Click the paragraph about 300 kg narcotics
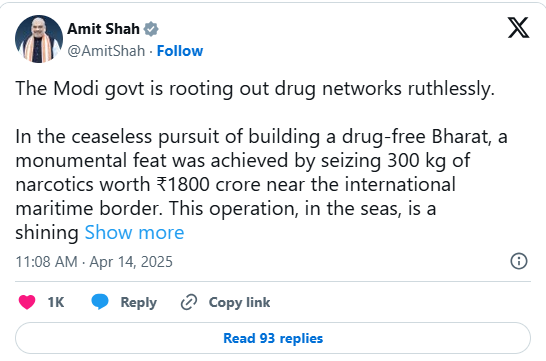 261,185
